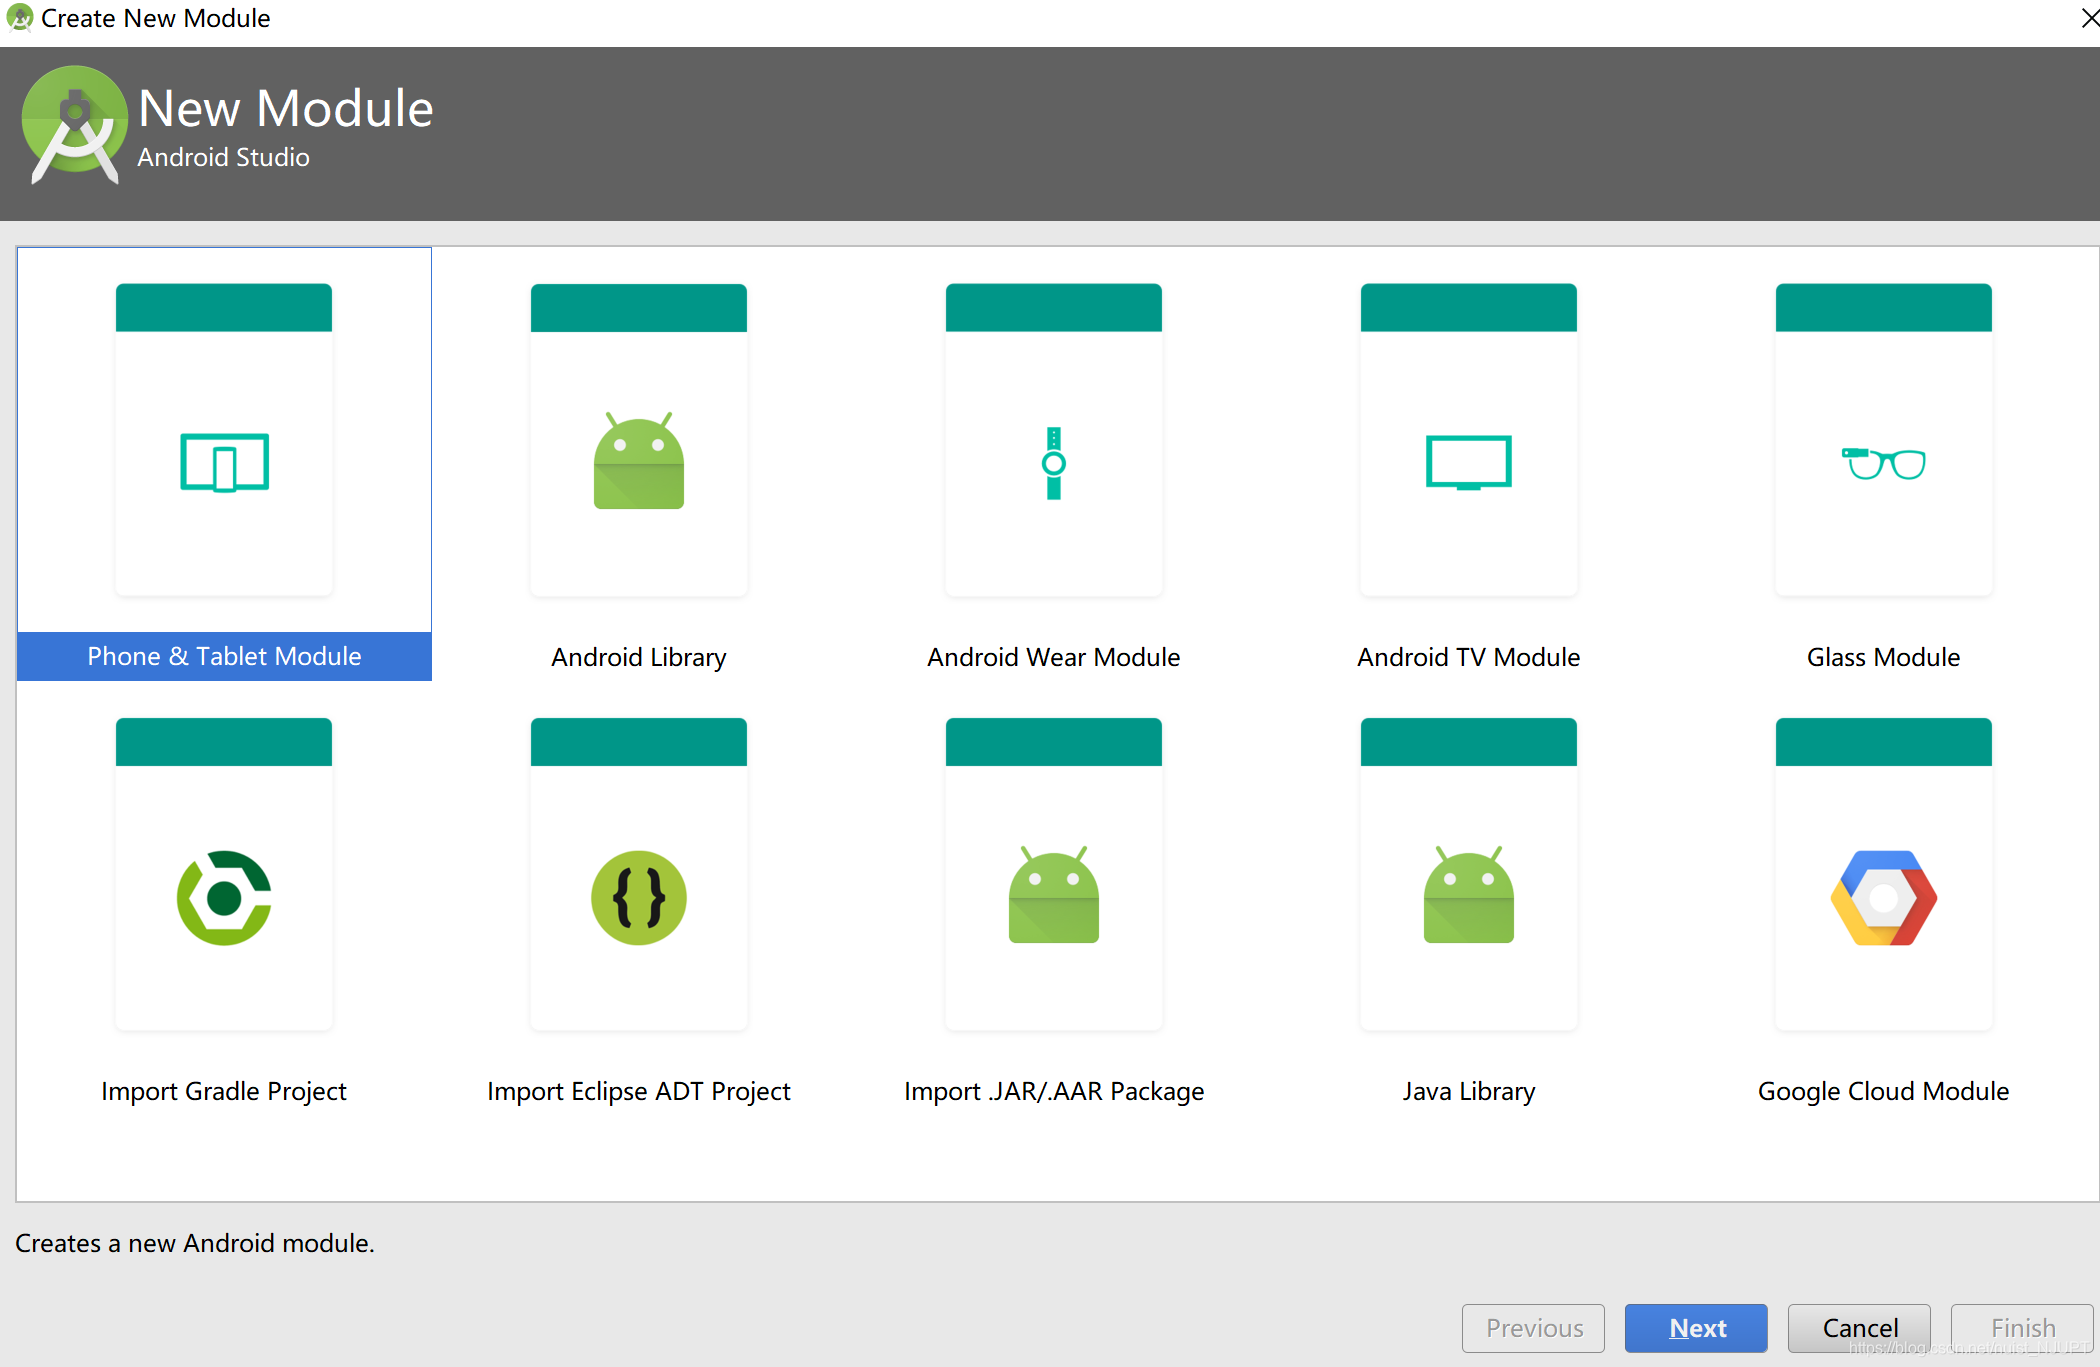
Task: Click the Android TV Module label
Action: click(1468, 657)
